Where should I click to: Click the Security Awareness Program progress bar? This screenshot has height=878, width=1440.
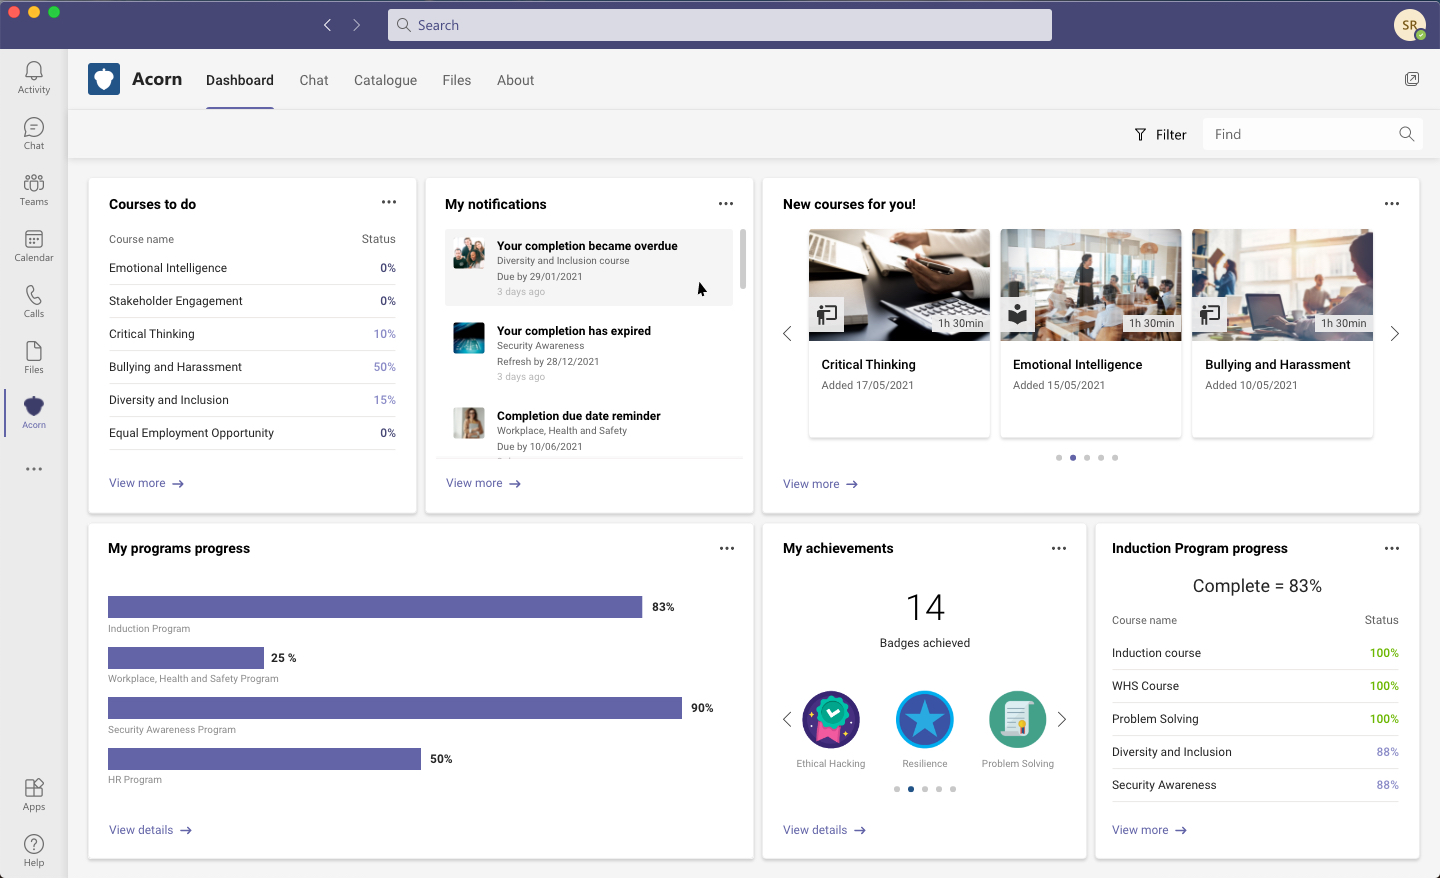395,708
